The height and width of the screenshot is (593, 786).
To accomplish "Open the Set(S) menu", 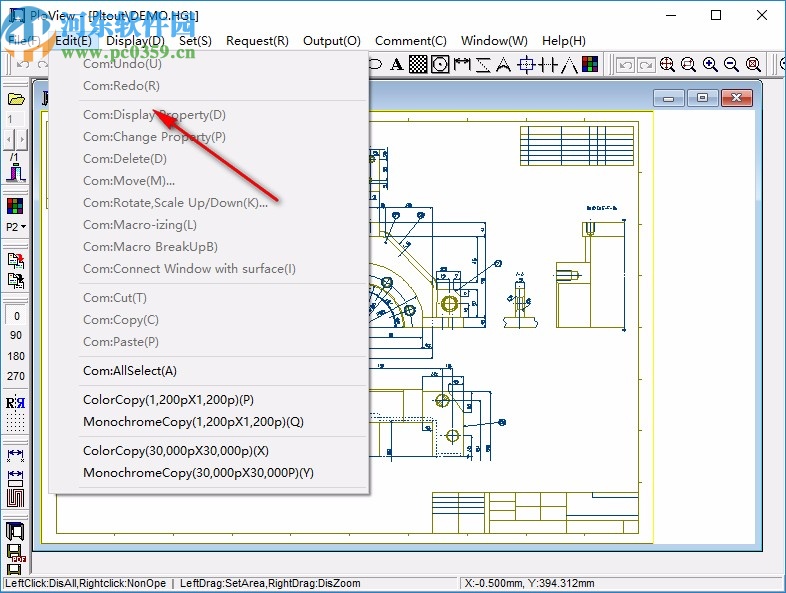I will click(x=195, y=41).
